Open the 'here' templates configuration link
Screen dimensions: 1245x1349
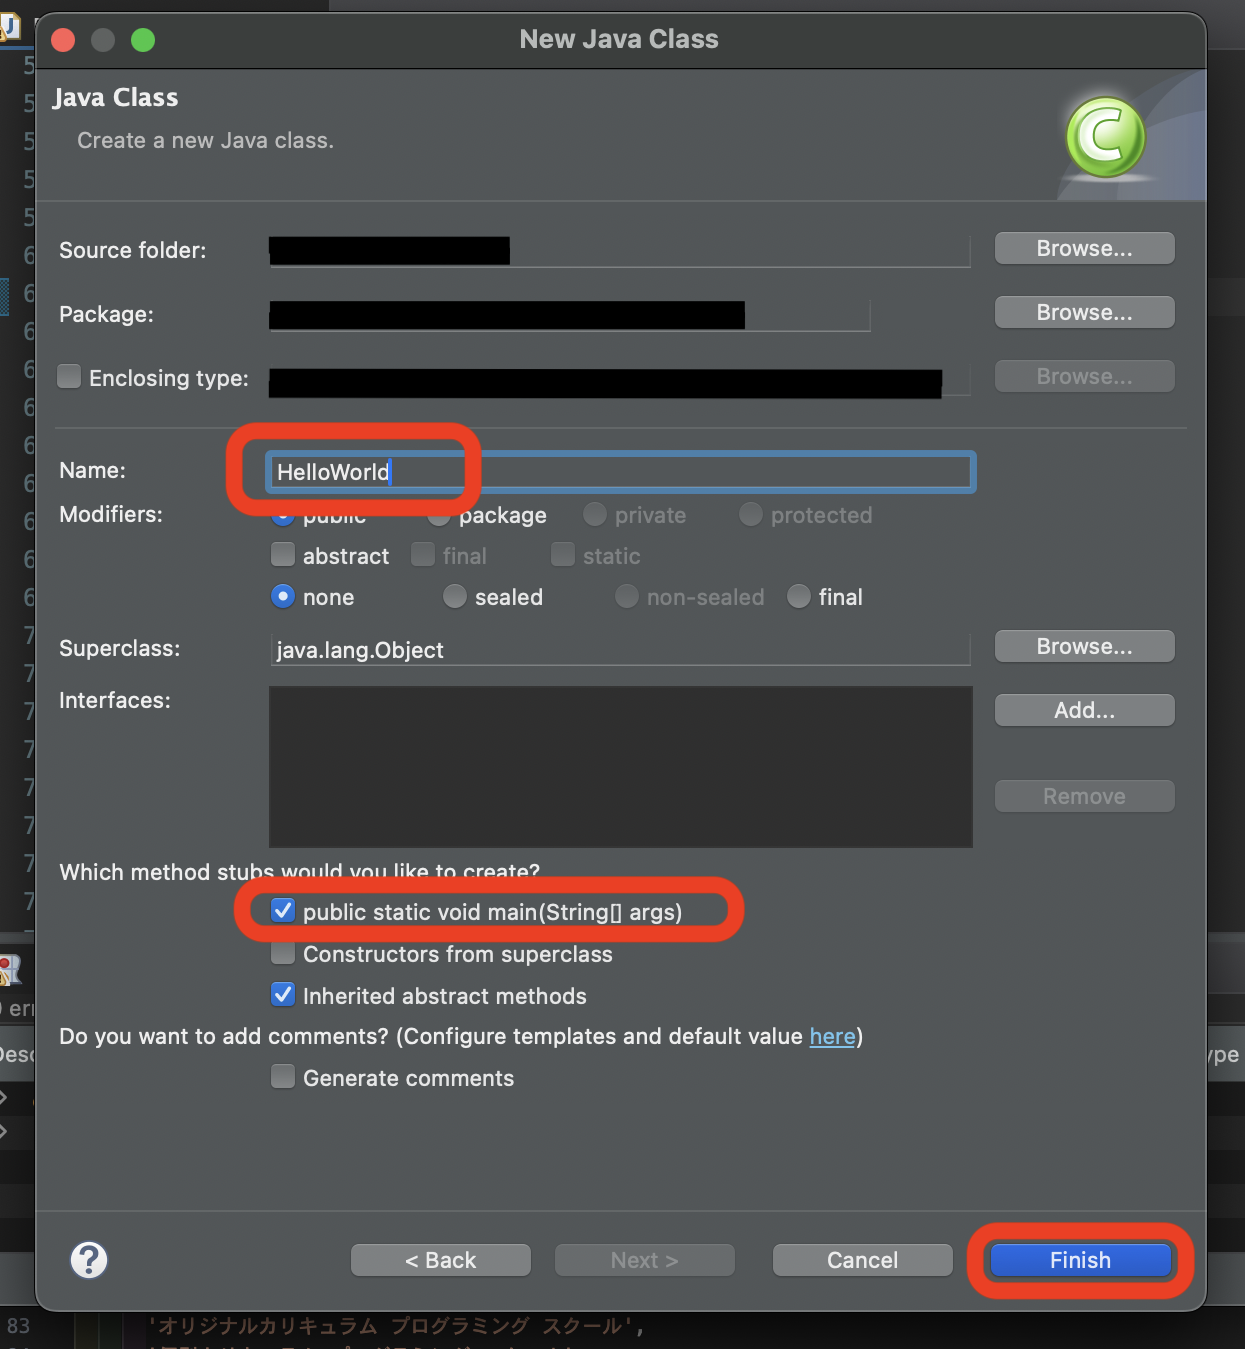click(832, 1036)
